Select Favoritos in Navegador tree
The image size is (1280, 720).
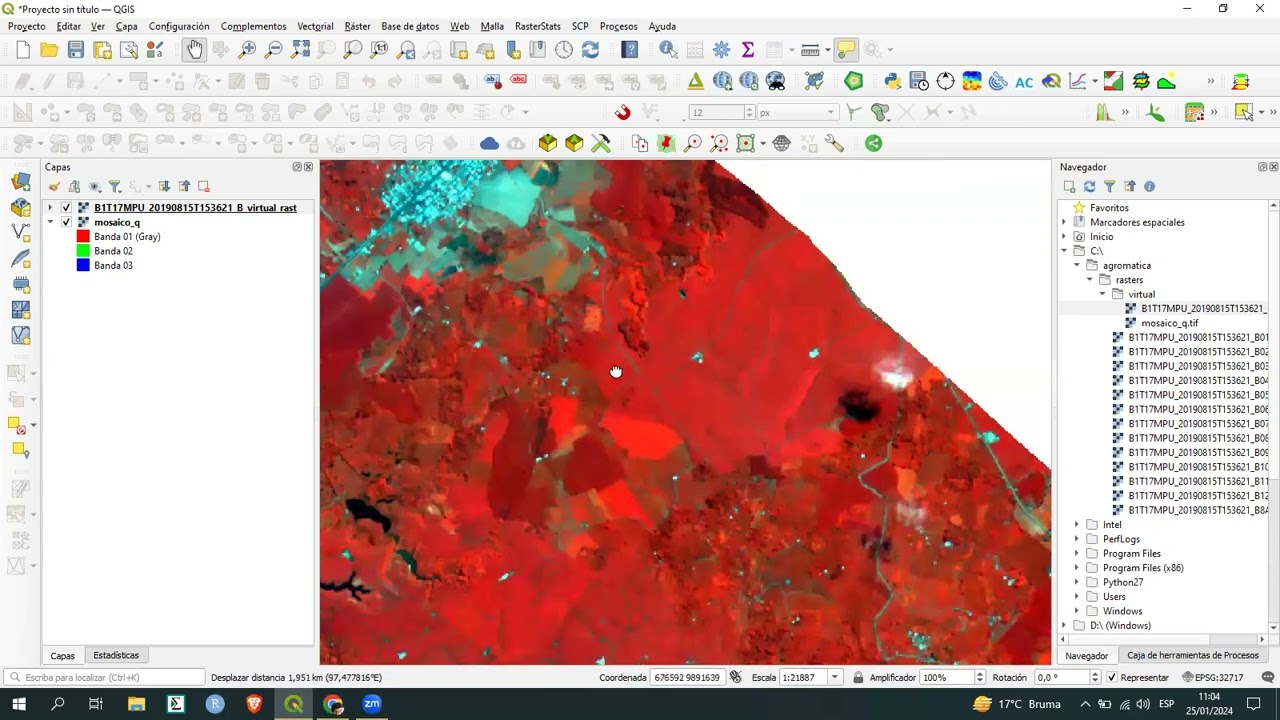pyautogui.click(x=1109, y=208)
